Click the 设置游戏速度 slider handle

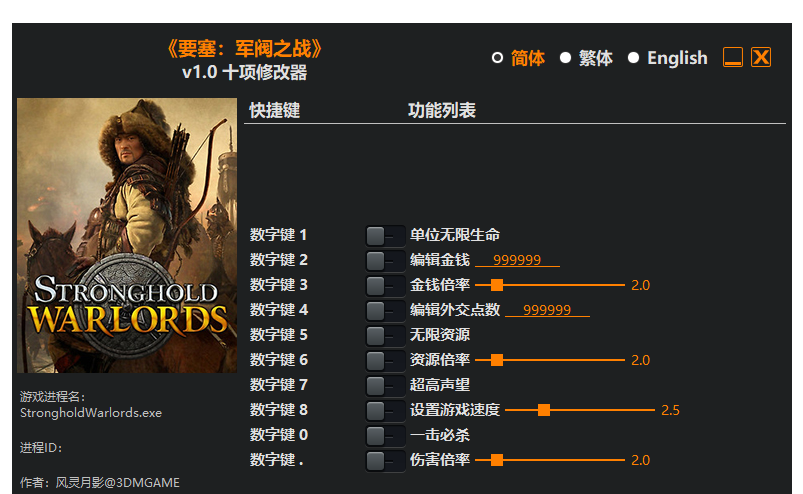(x=544, y=410)
